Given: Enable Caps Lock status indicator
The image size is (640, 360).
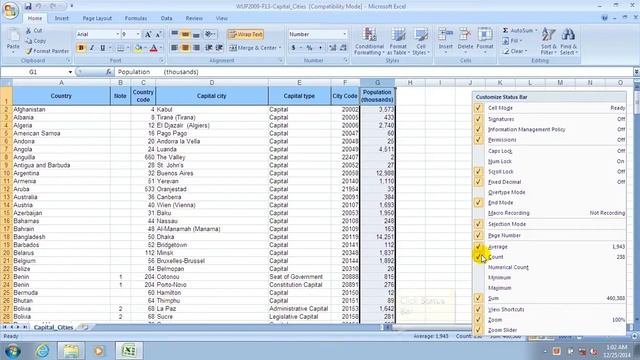Looking at the screenshot, I should pyautogui.click(x=549, y=151).
